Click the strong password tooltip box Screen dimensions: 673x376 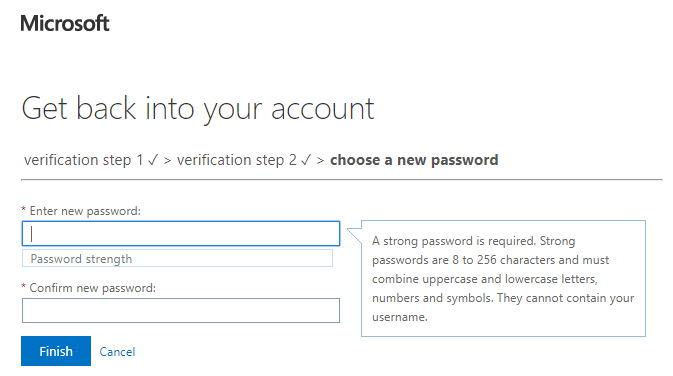pyautogui.click(x=503, y=279)
